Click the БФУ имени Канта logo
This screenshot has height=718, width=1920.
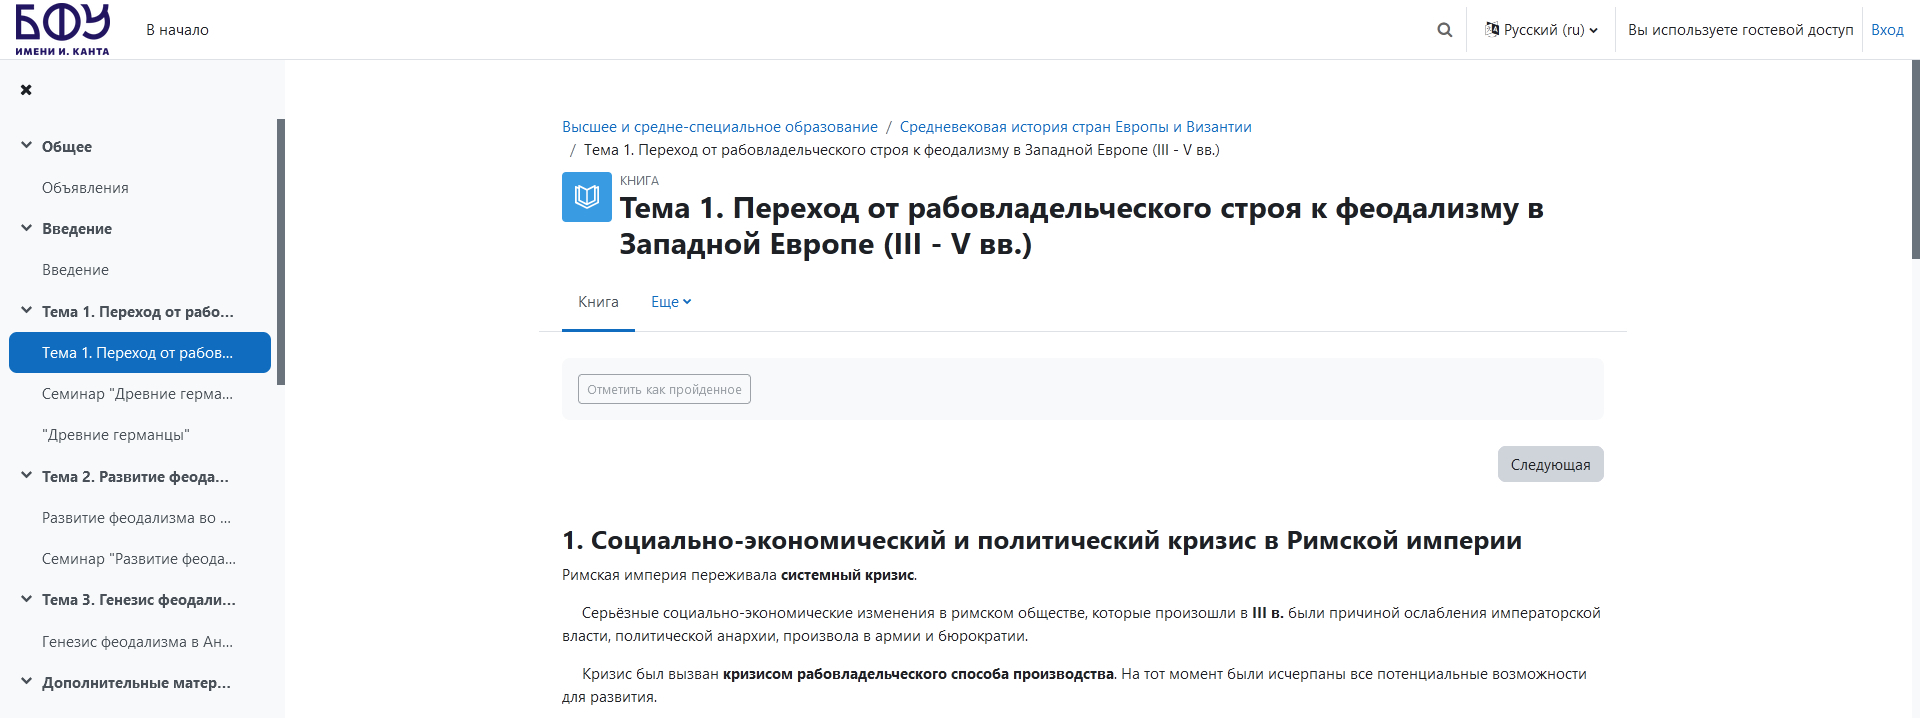pos(62,29)
